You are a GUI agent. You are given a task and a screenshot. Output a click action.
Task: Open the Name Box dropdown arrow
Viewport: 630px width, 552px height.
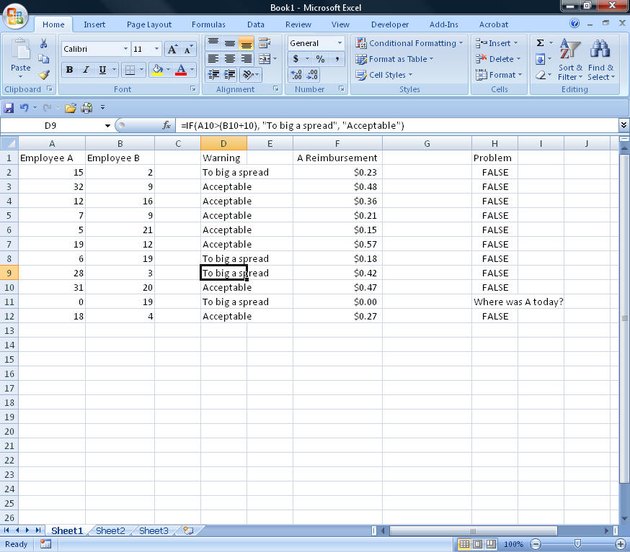(107, 126)
